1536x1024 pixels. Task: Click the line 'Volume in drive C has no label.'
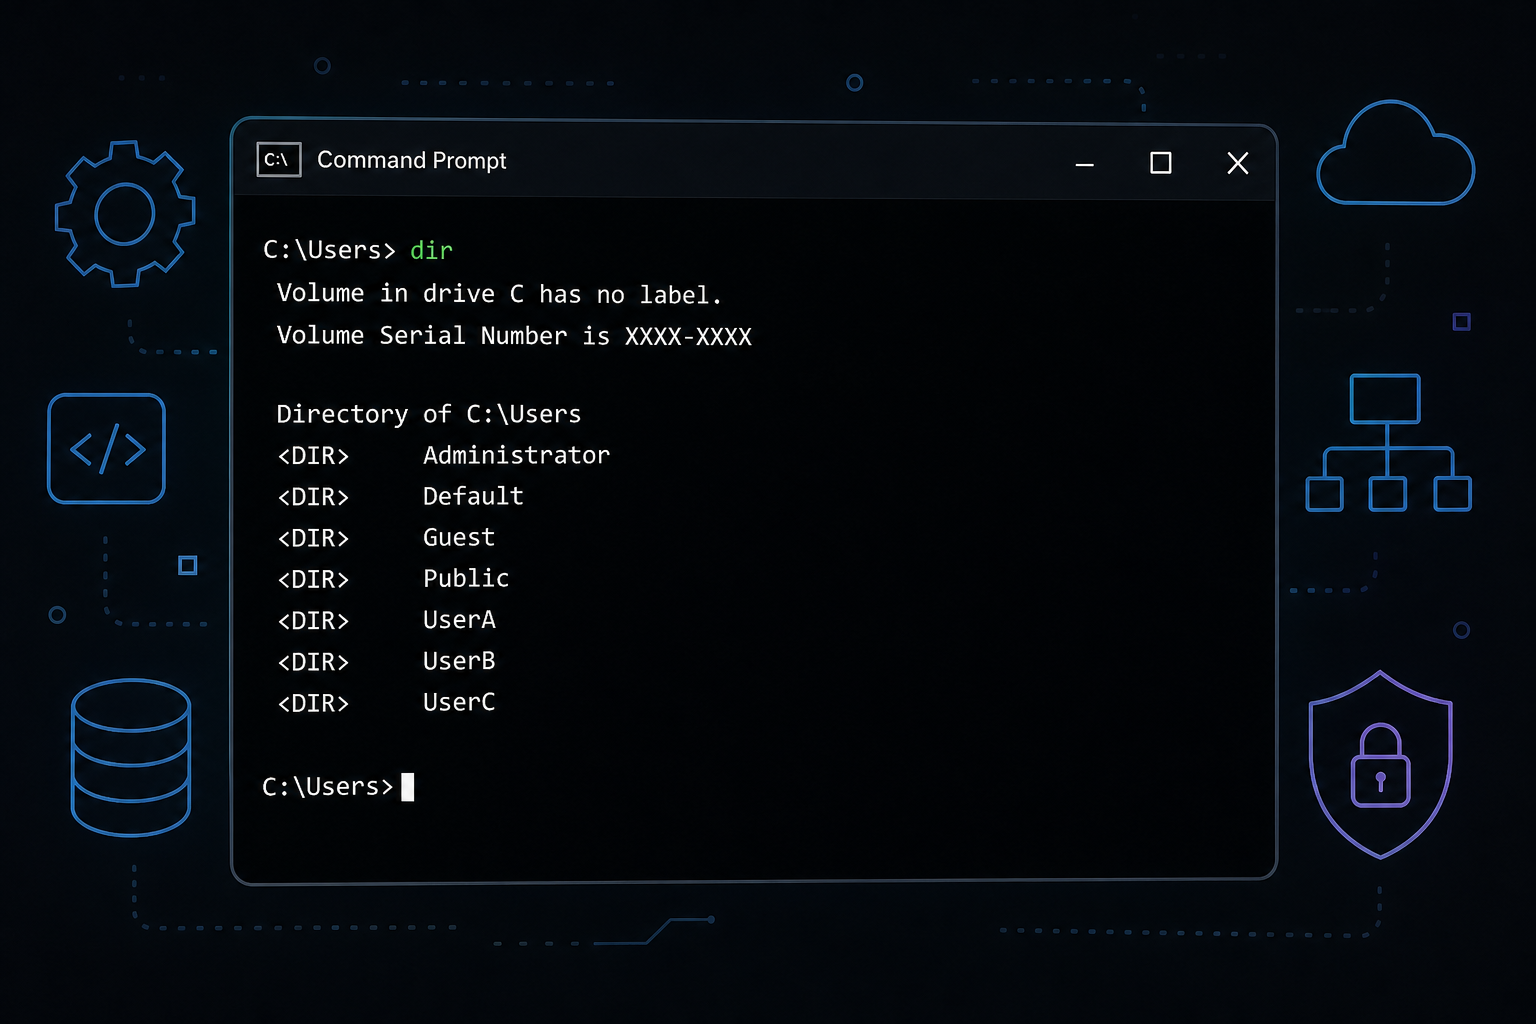499,294
